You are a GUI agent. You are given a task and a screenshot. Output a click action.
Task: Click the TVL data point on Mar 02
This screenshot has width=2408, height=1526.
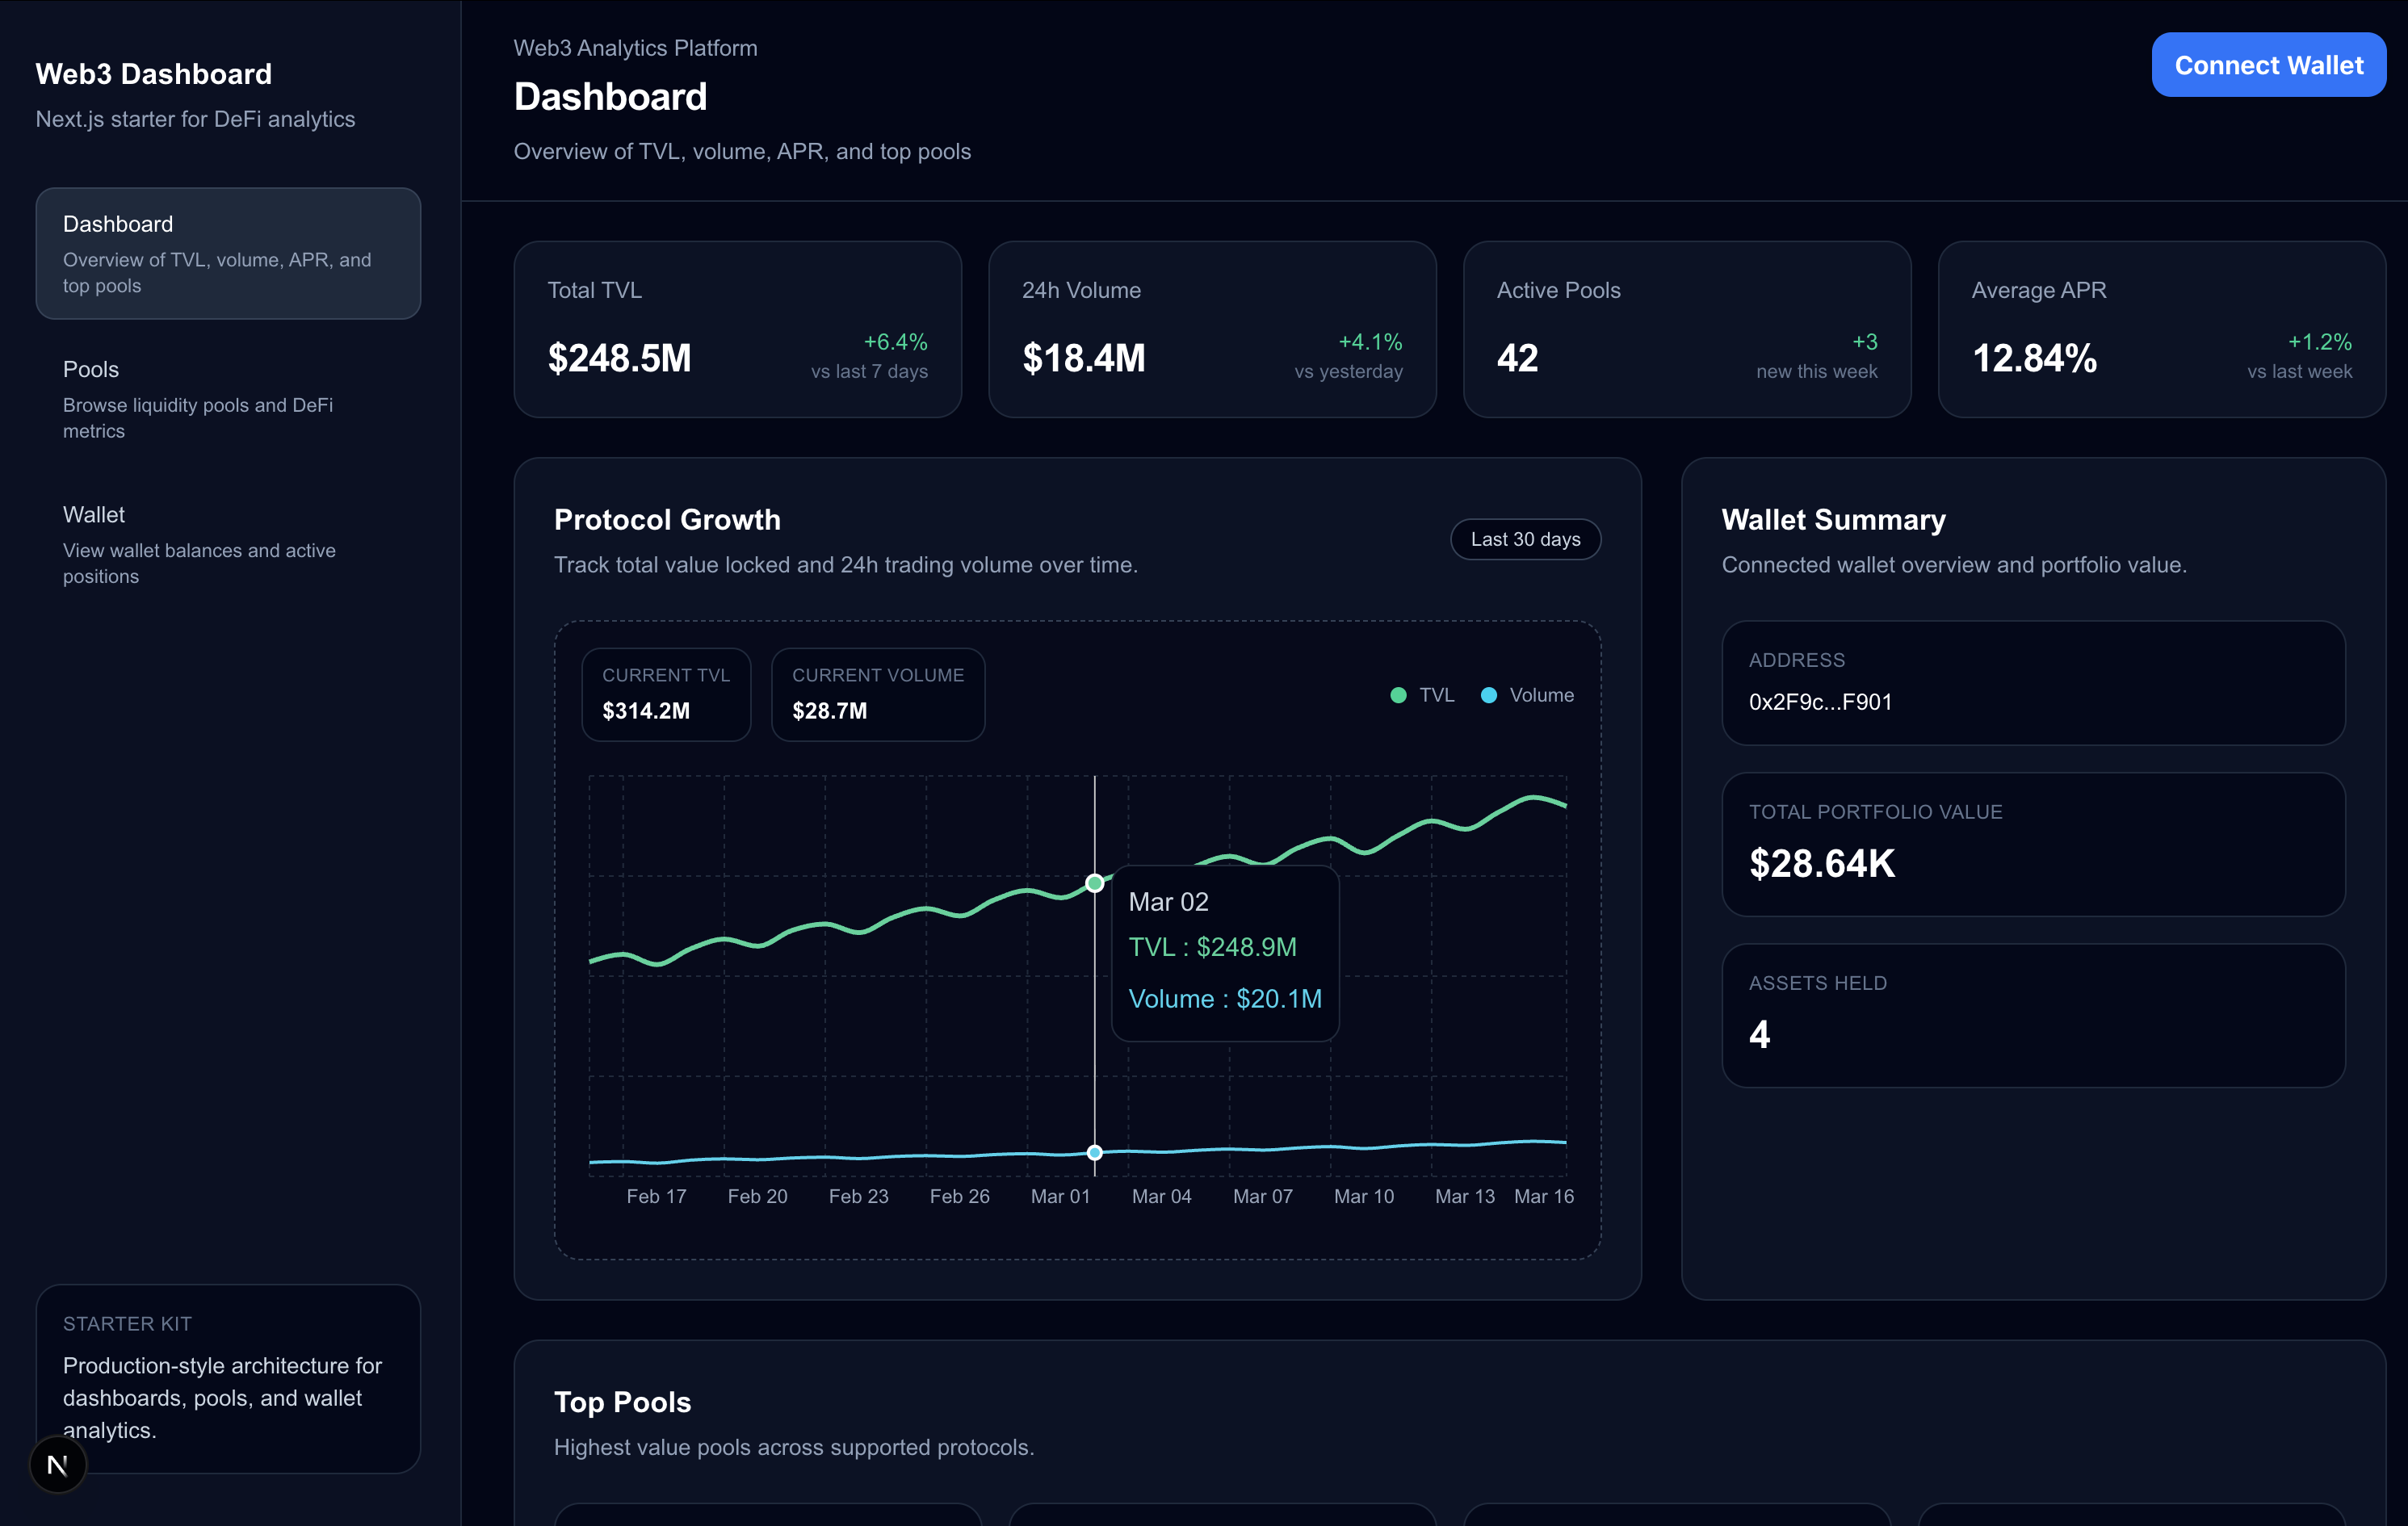(x=1095, y=883)
